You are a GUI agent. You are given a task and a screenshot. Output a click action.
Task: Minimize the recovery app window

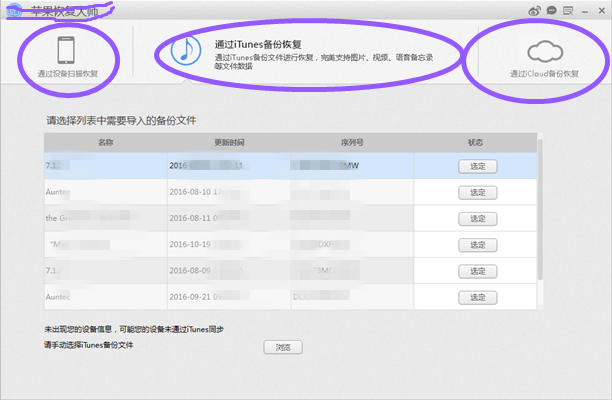click(x=585, y=12)
